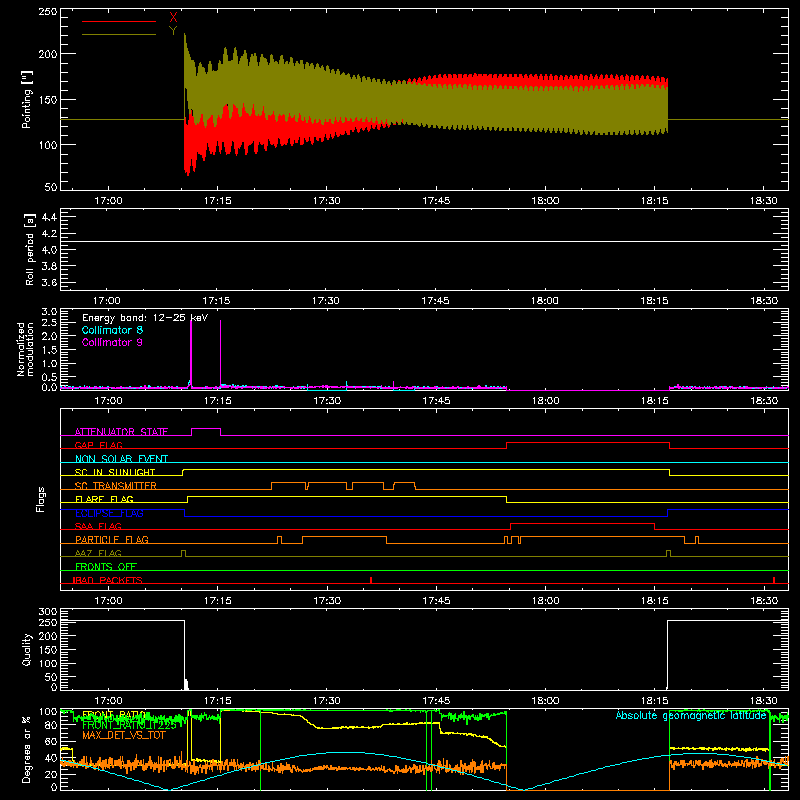Click the 'Roll period [s]' axis title
Viewport: 800px width, 800px height.
pos(30,250)
